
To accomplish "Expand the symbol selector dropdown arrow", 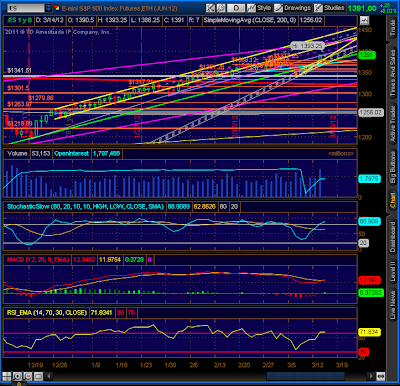I will pyautogui.click(x=49, y=8).
